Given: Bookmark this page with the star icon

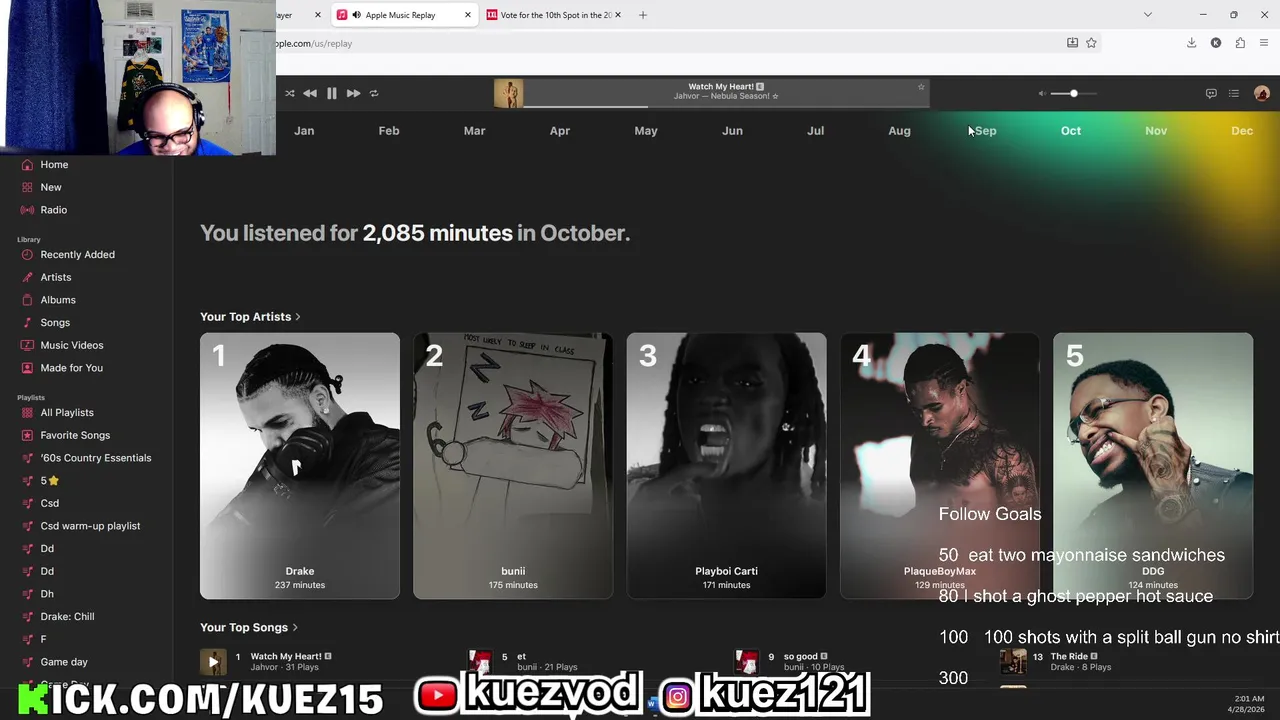Looking at the screenshot, I should coord(1091,43).
